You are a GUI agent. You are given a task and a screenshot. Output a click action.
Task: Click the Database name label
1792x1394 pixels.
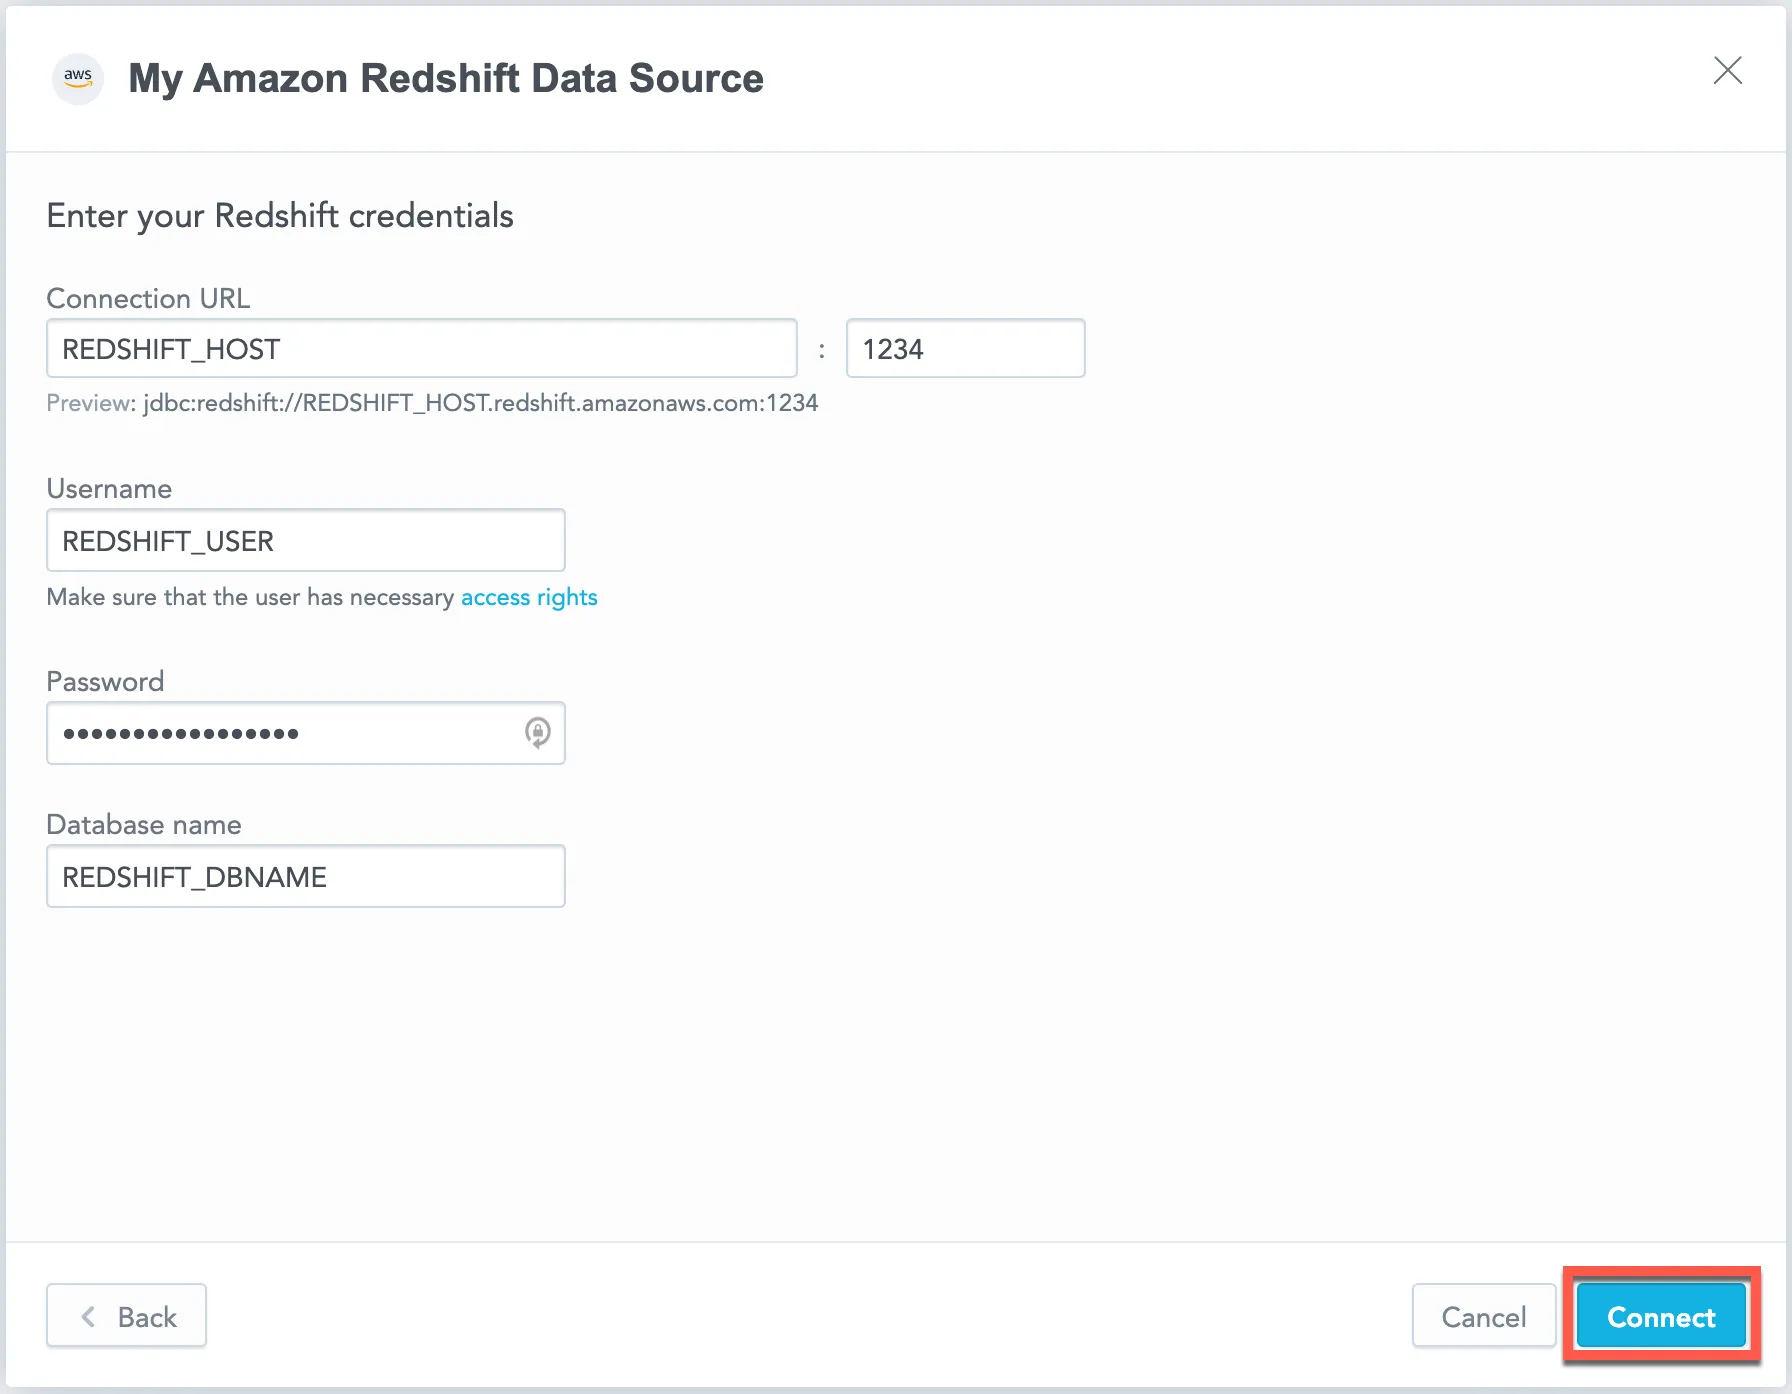click(143, 824)
